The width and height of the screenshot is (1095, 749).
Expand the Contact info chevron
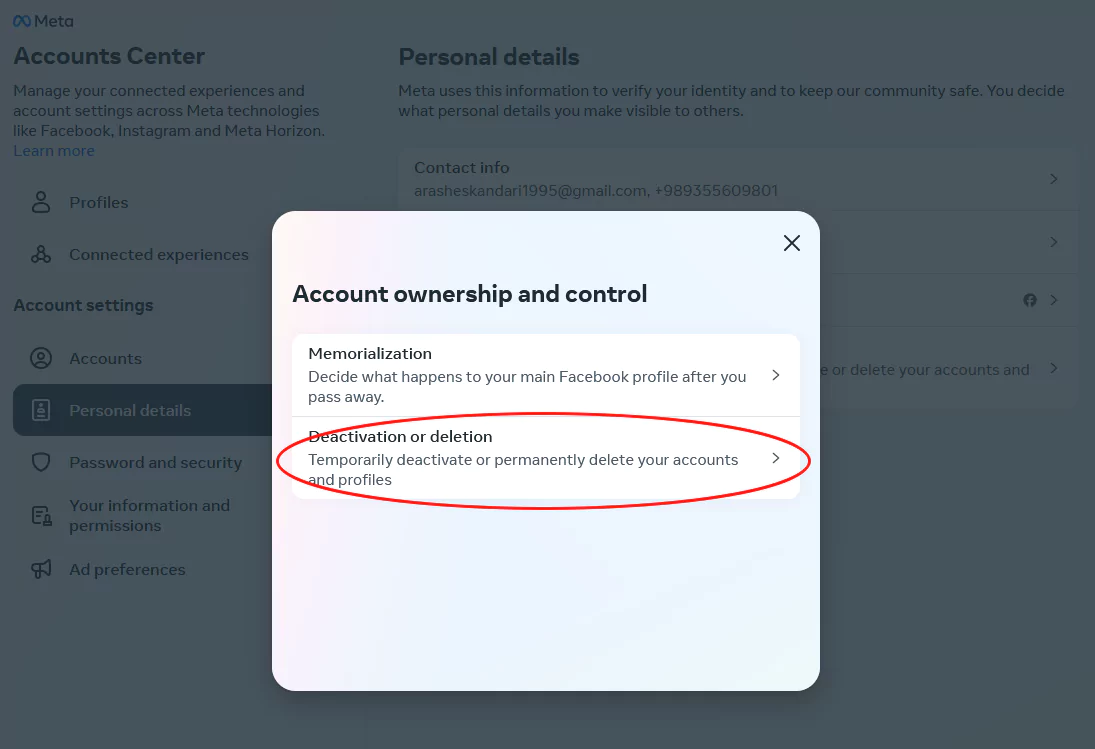(1054, 179)
